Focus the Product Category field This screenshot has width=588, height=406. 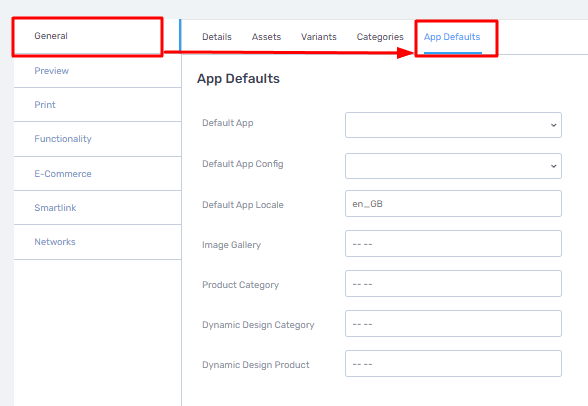(x=453, y=283)
